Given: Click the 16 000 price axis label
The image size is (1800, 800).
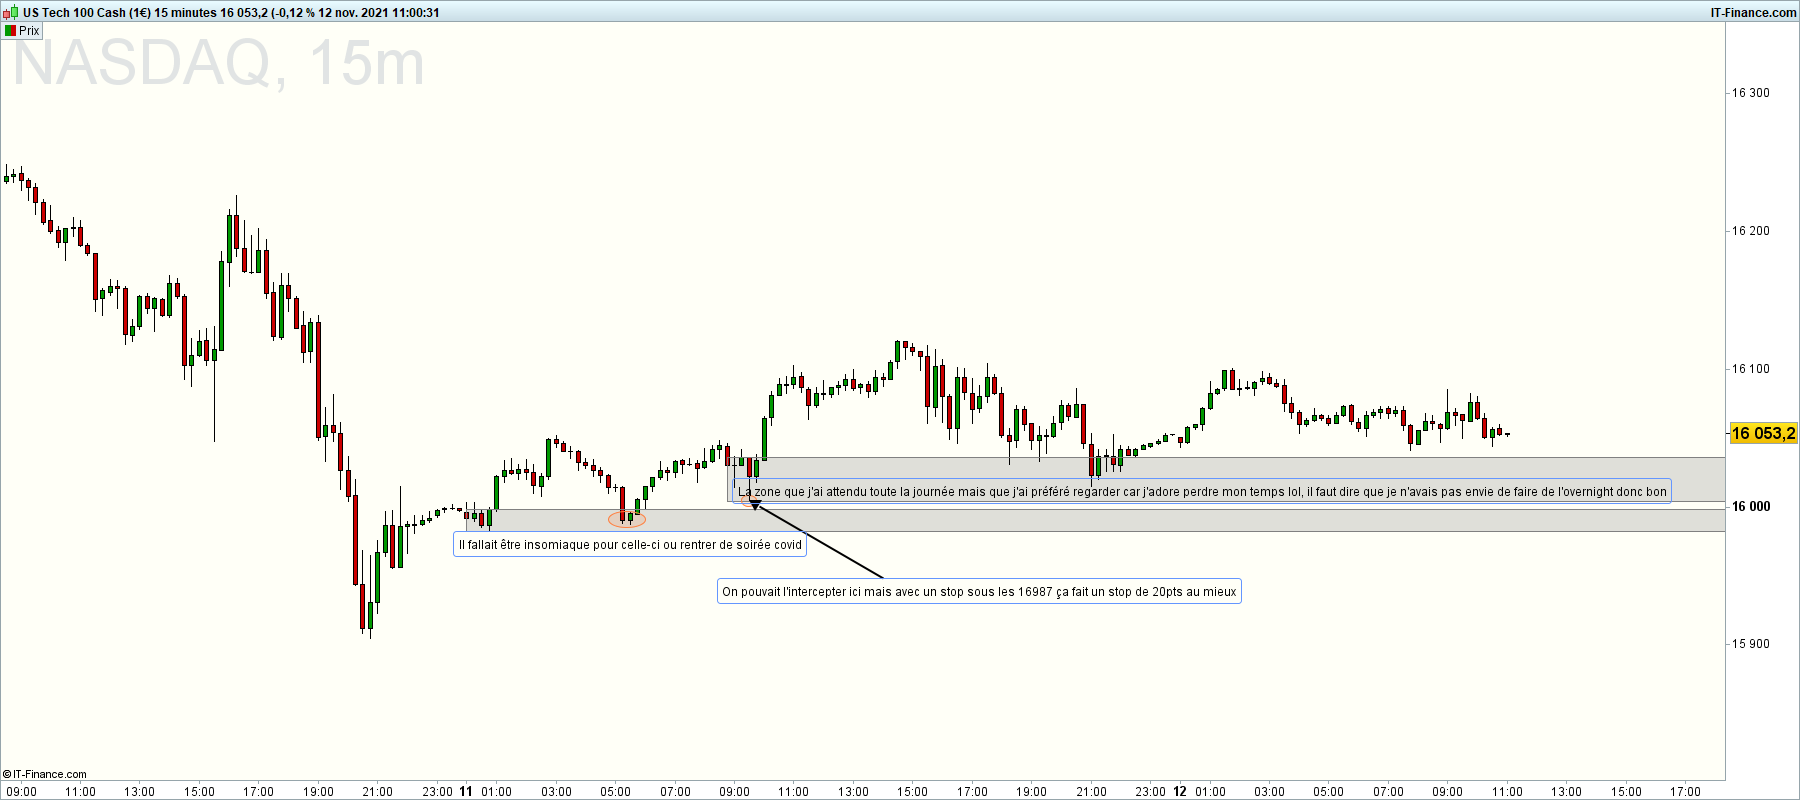Looking at the screenshot, I should pos(1751,506).
